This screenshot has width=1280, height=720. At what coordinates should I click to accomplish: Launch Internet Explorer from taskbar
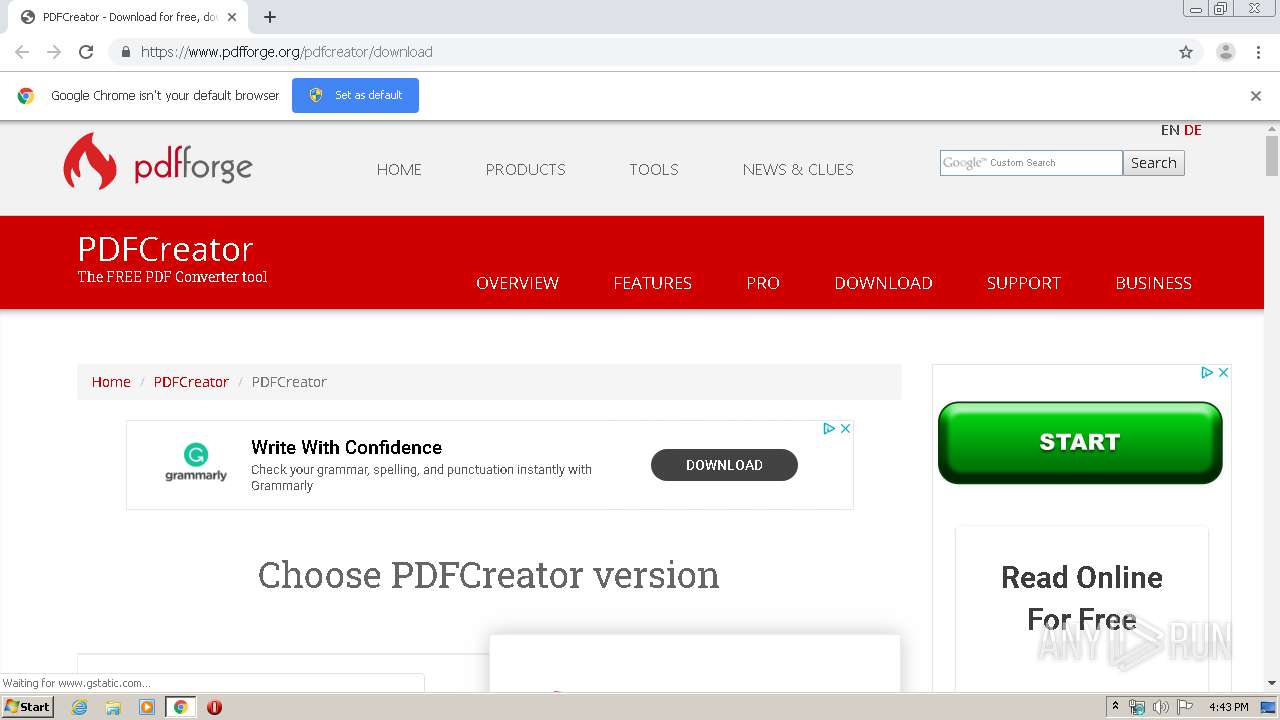pyautogui.click(x=79, y=707)
